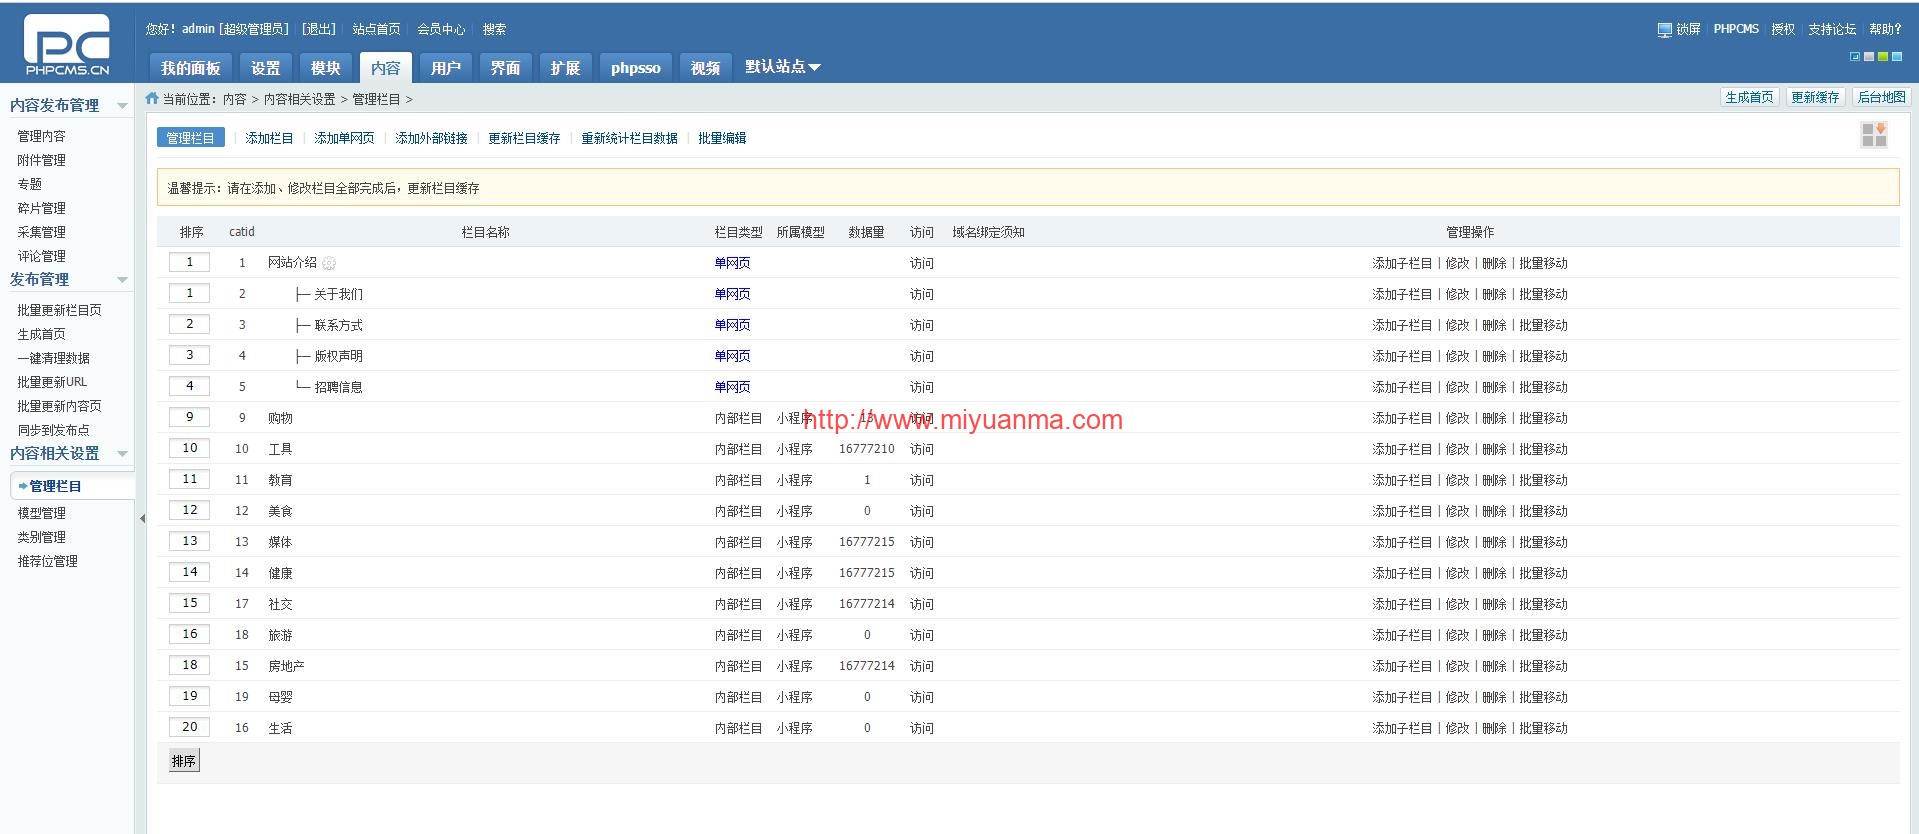
Task: Open 一键清理数据 in the sidebar
Action: tap(53, 358)
